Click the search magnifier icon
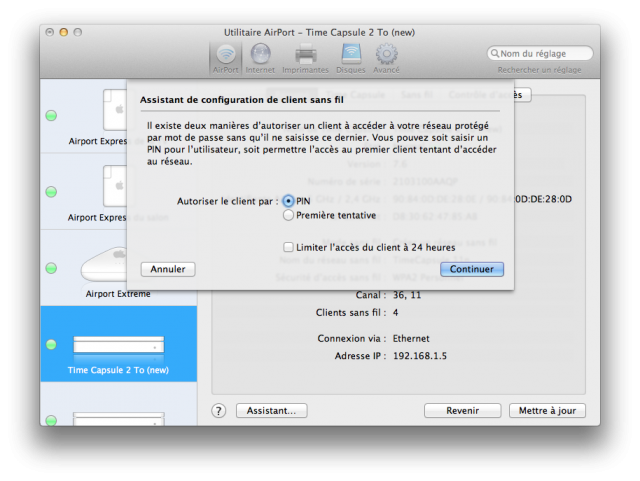The width and height of the screenshot is (640, 481). point(495,53)
